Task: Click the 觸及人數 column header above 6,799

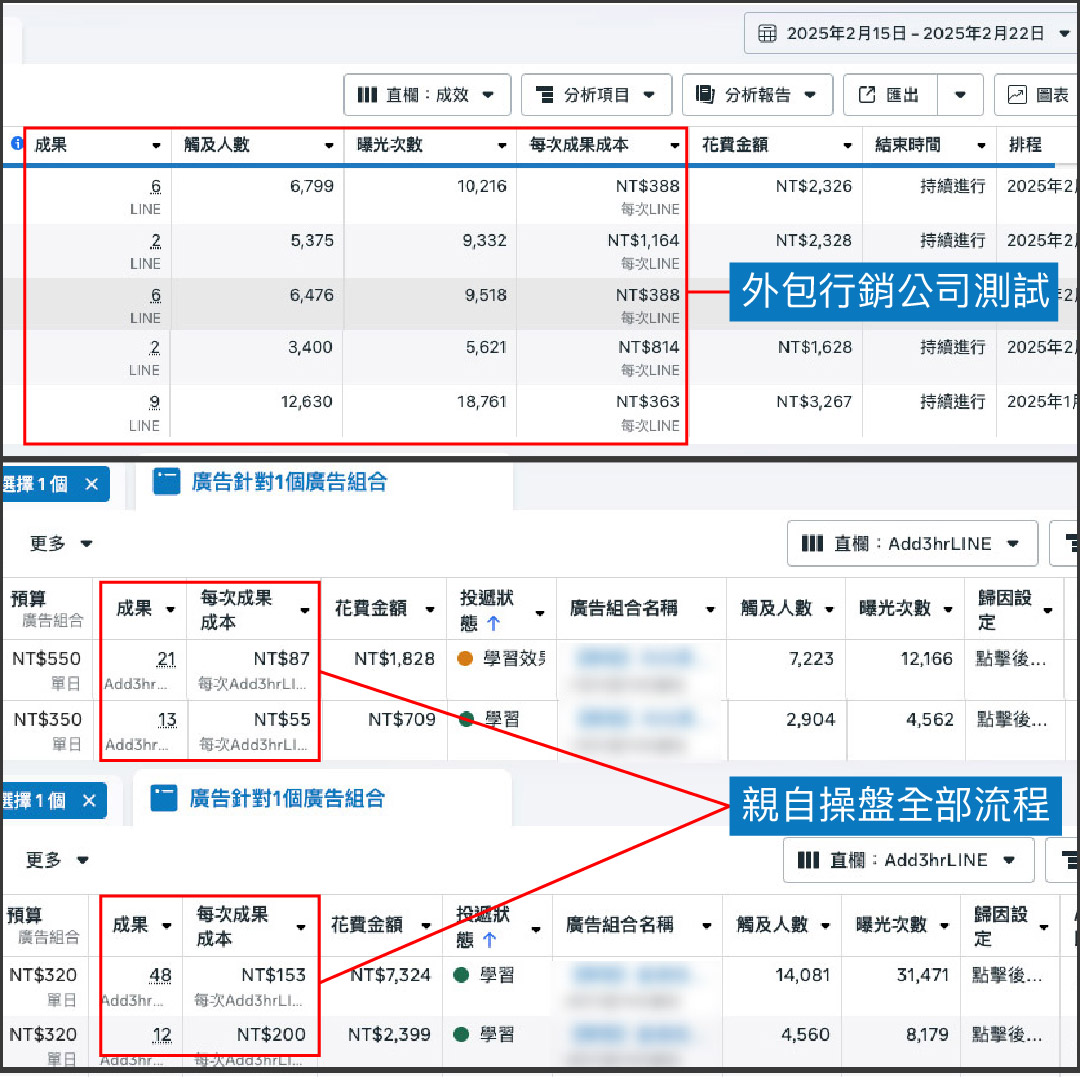Action: 217,145
